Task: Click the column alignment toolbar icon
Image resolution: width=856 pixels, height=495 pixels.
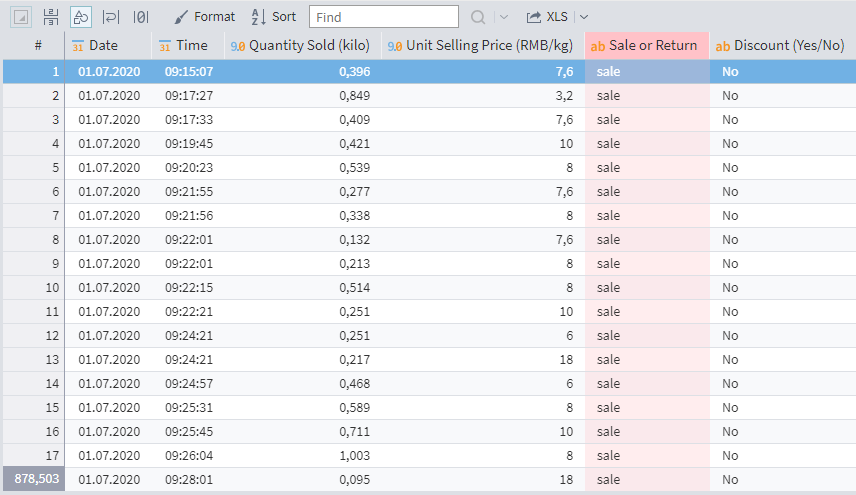Action: (x=51, y=17)
